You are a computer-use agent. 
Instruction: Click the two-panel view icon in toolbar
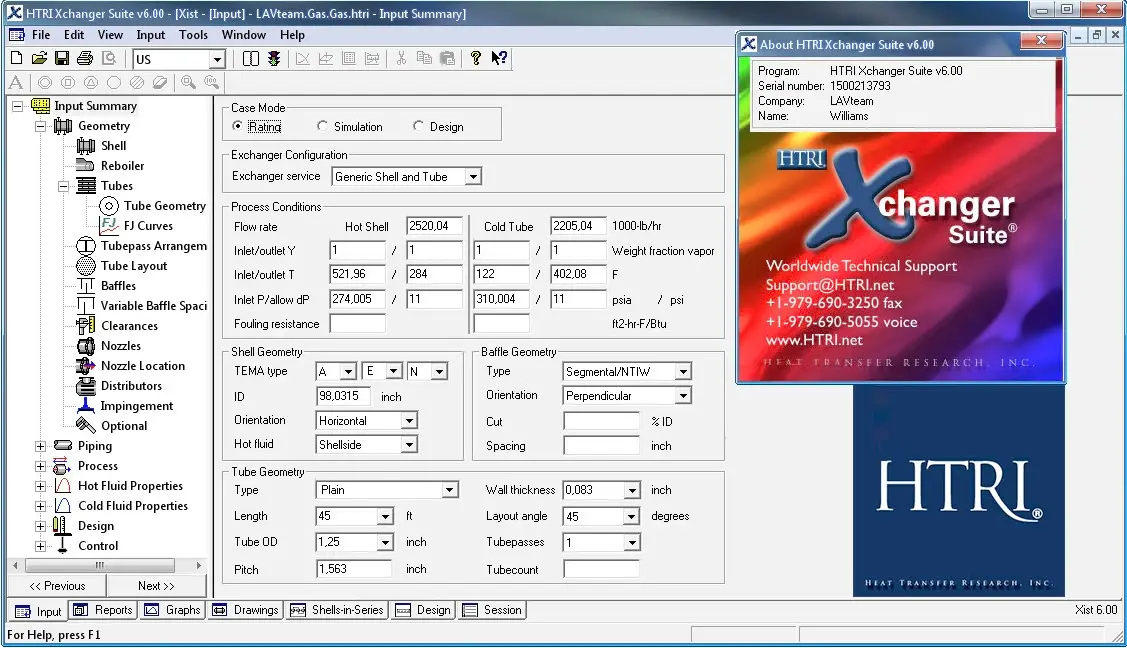point(251,58)
